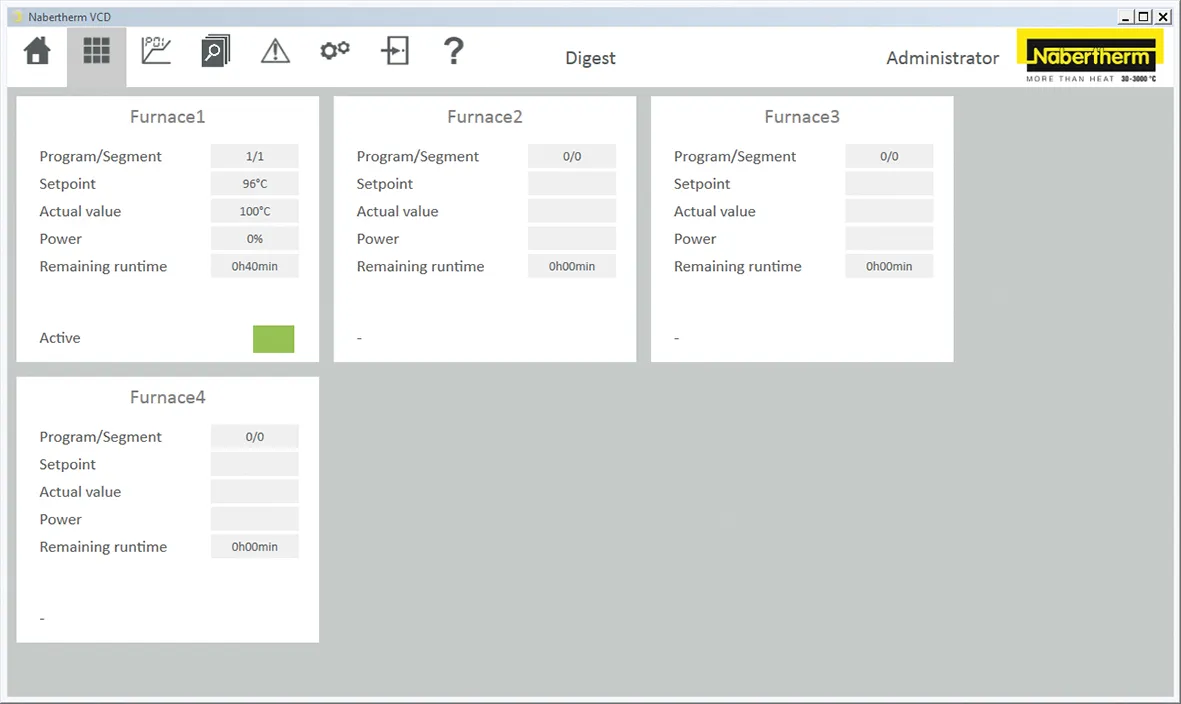
Task: Open the Furnace3 panel title
Action: click(x=802, y=117)
